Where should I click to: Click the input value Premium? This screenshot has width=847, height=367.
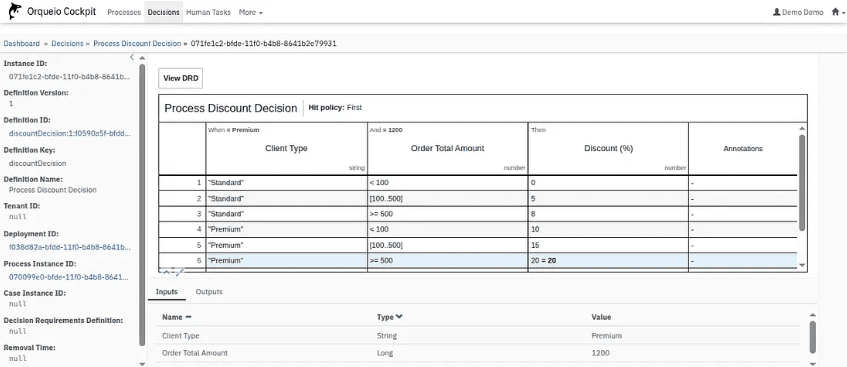607,336
